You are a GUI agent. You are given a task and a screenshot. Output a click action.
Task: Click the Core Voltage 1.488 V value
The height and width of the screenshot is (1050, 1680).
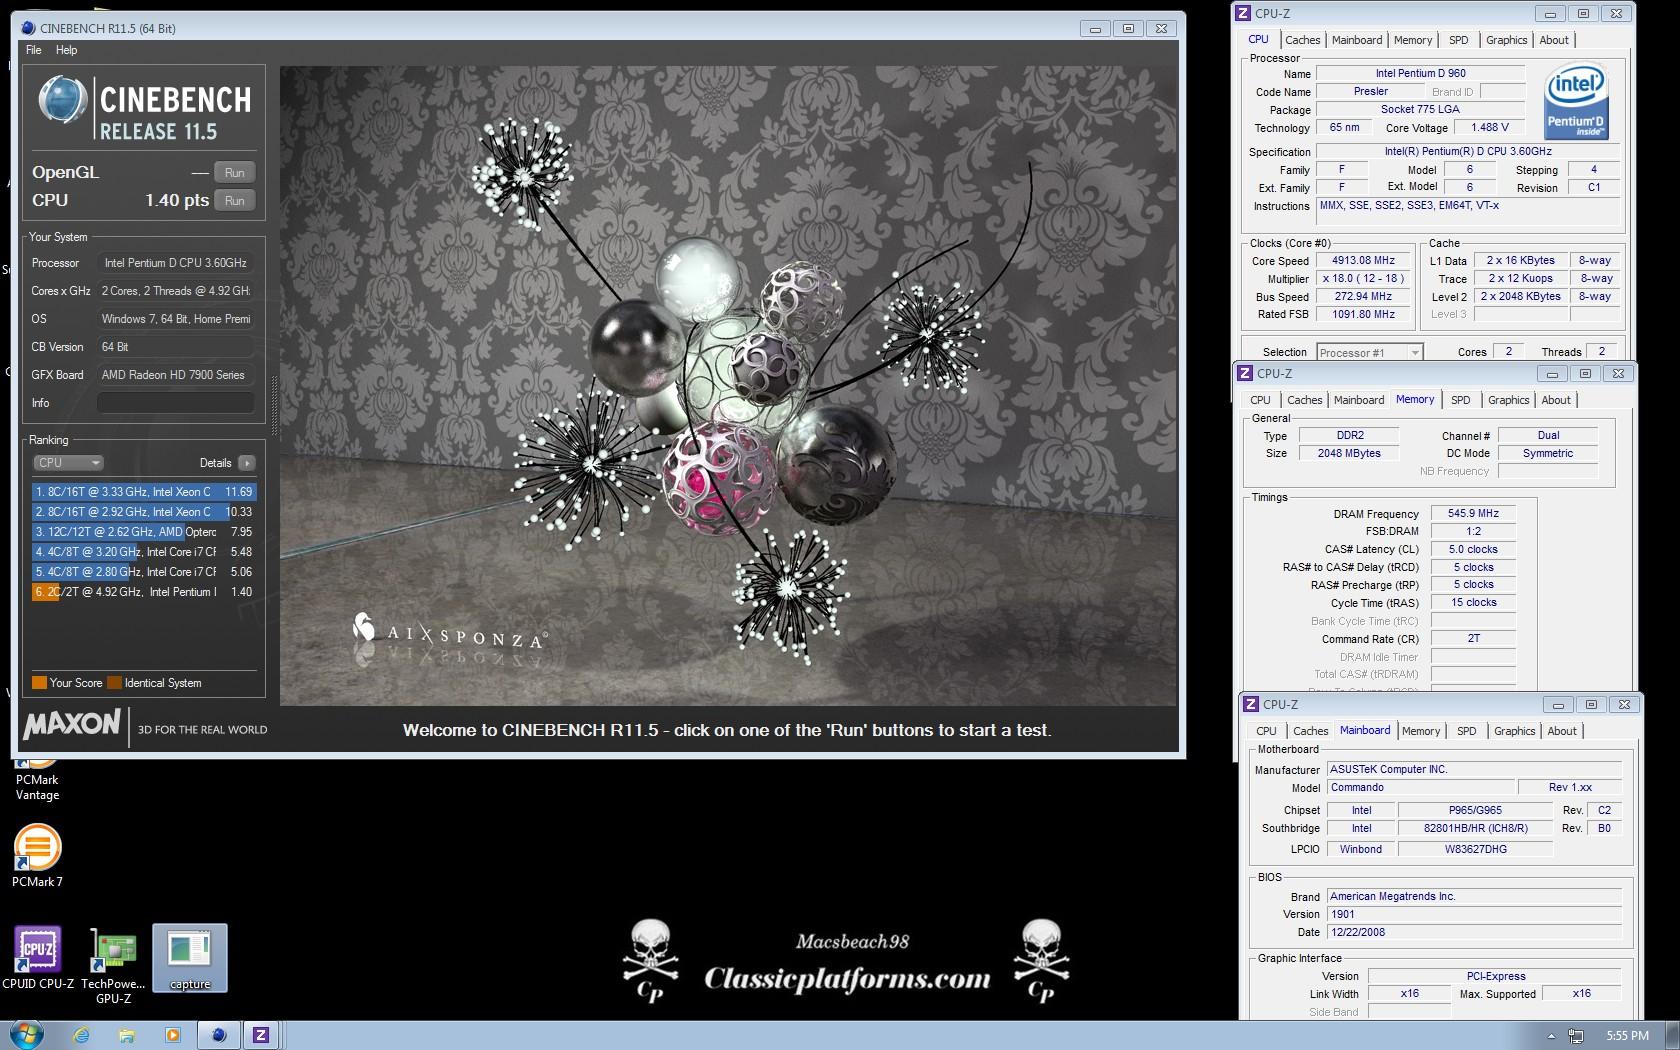(1489, 128)
